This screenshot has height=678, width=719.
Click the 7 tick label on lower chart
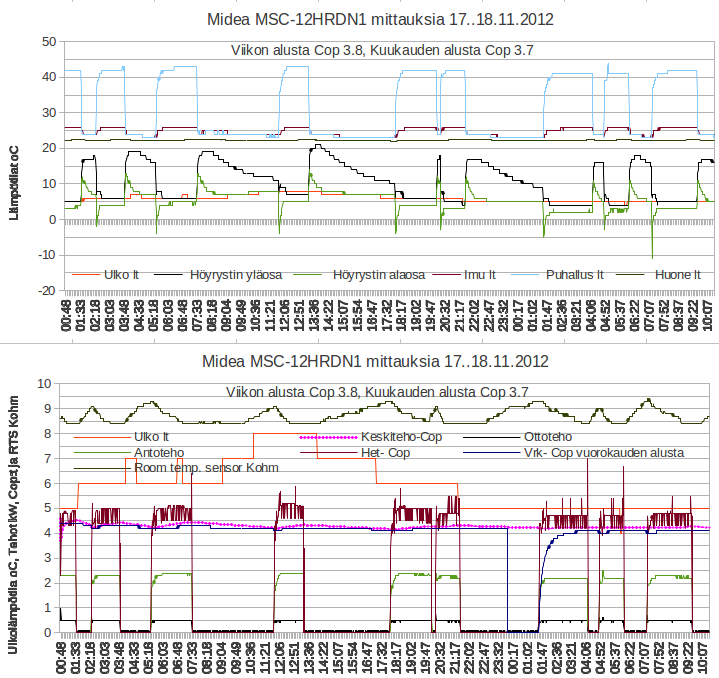pos(48,458)
